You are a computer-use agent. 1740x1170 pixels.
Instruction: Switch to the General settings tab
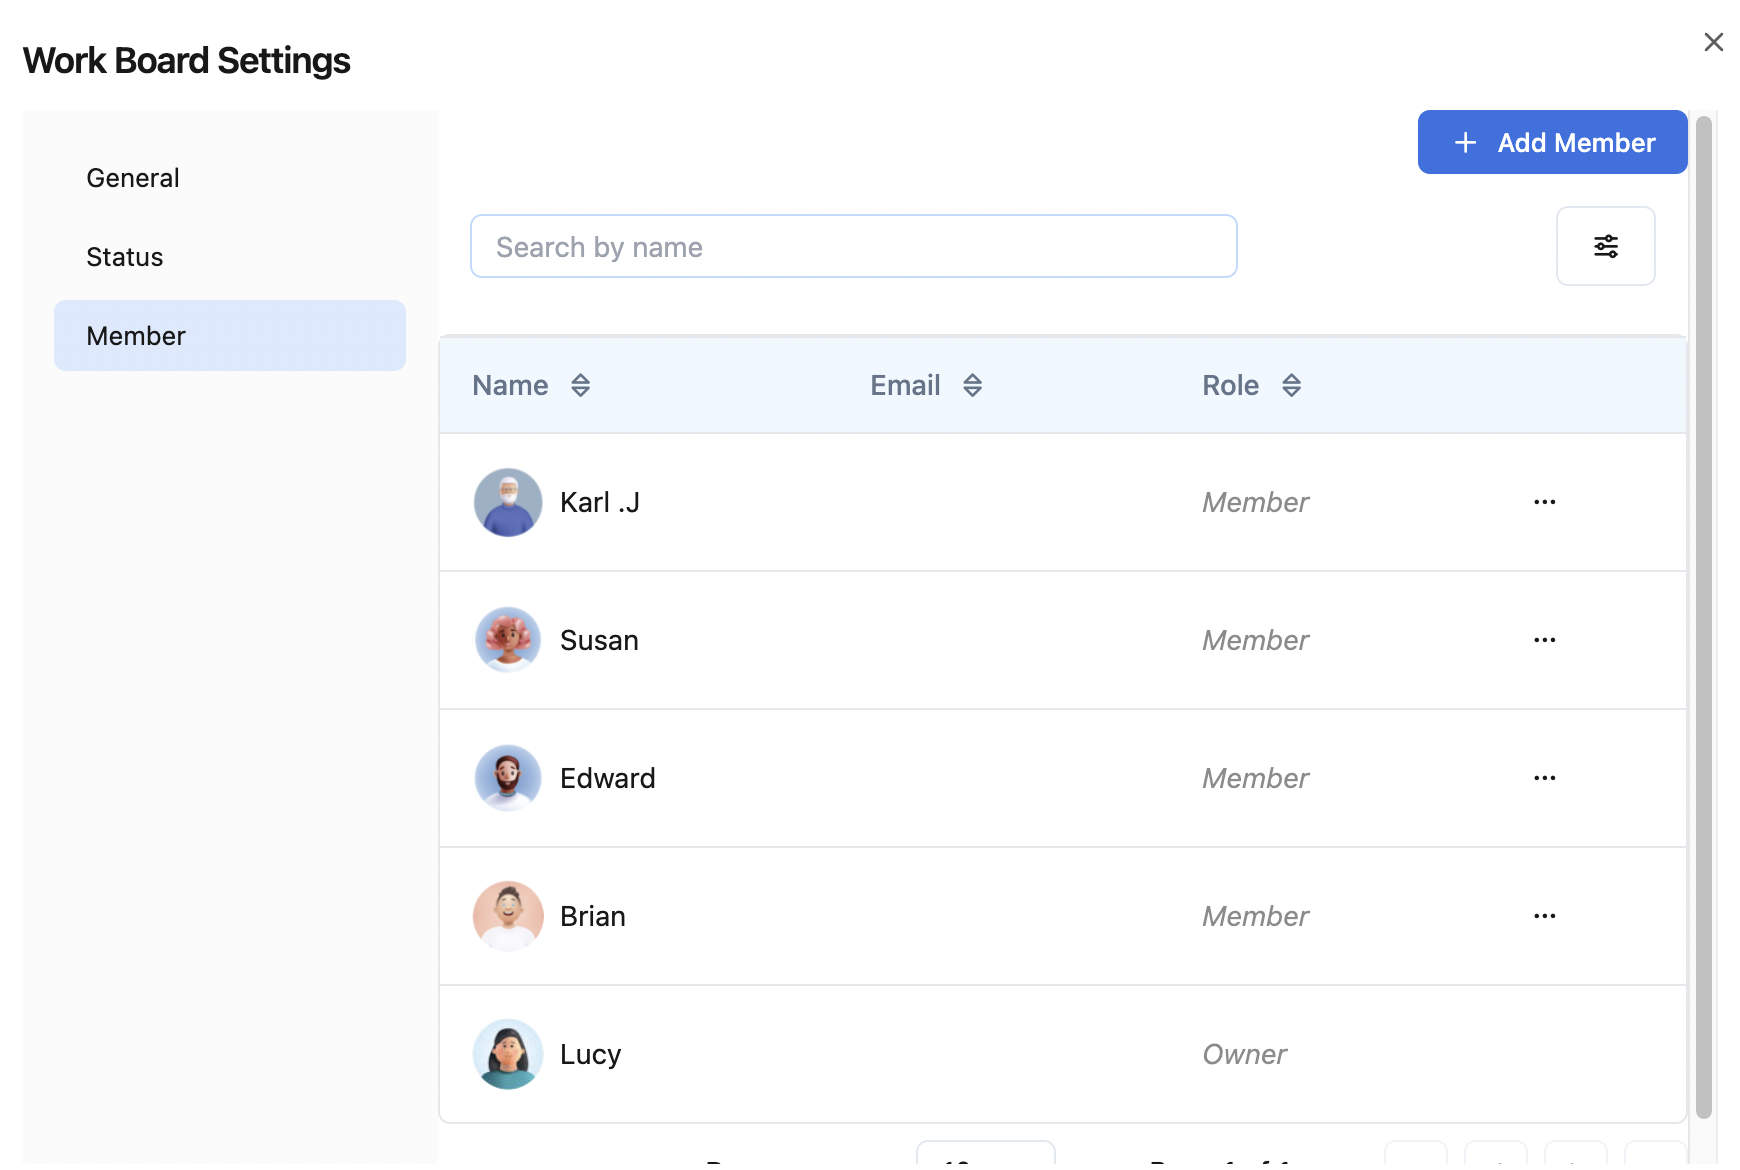point(133,177)
